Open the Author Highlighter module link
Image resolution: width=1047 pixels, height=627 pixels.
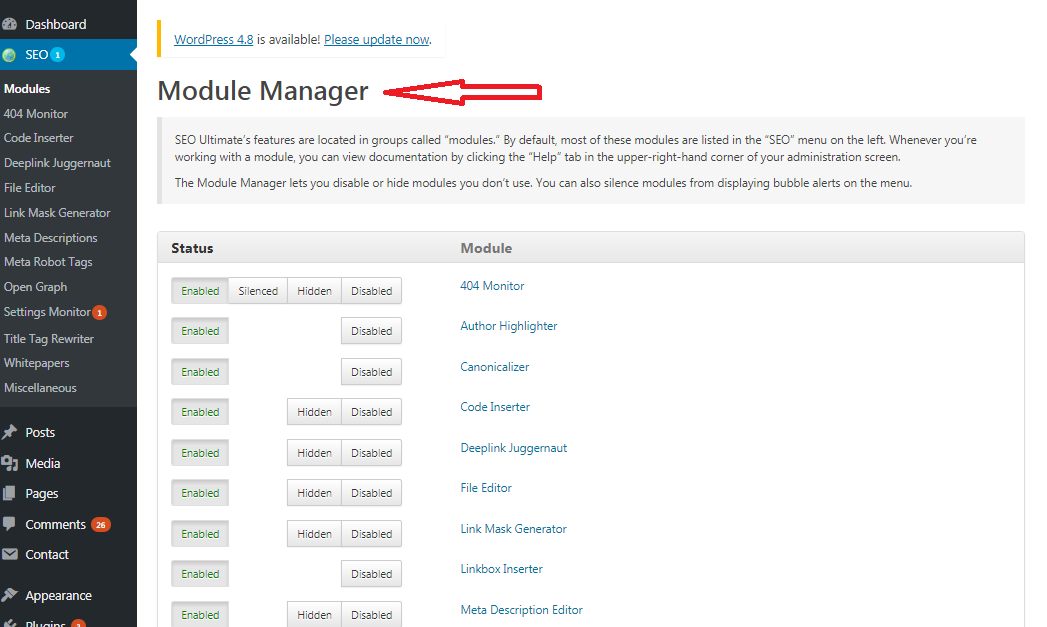[509, 326]
